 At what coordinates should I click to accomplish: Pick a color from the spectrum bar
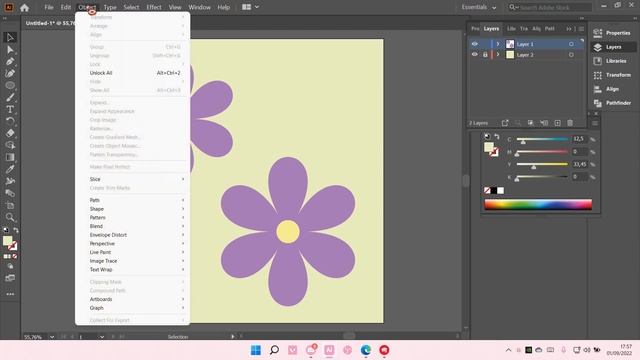click(x=538, y=204)
